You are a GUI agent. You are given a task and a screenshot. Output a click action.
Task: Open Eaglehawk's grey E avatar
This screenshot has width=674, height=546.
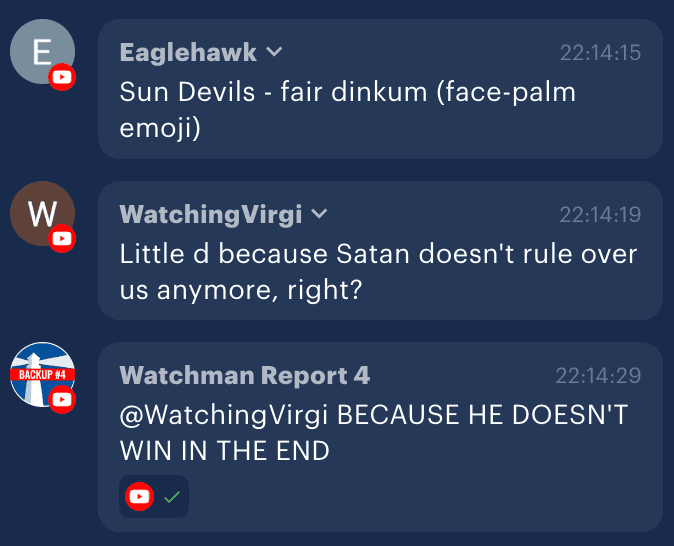click(42, 51)
